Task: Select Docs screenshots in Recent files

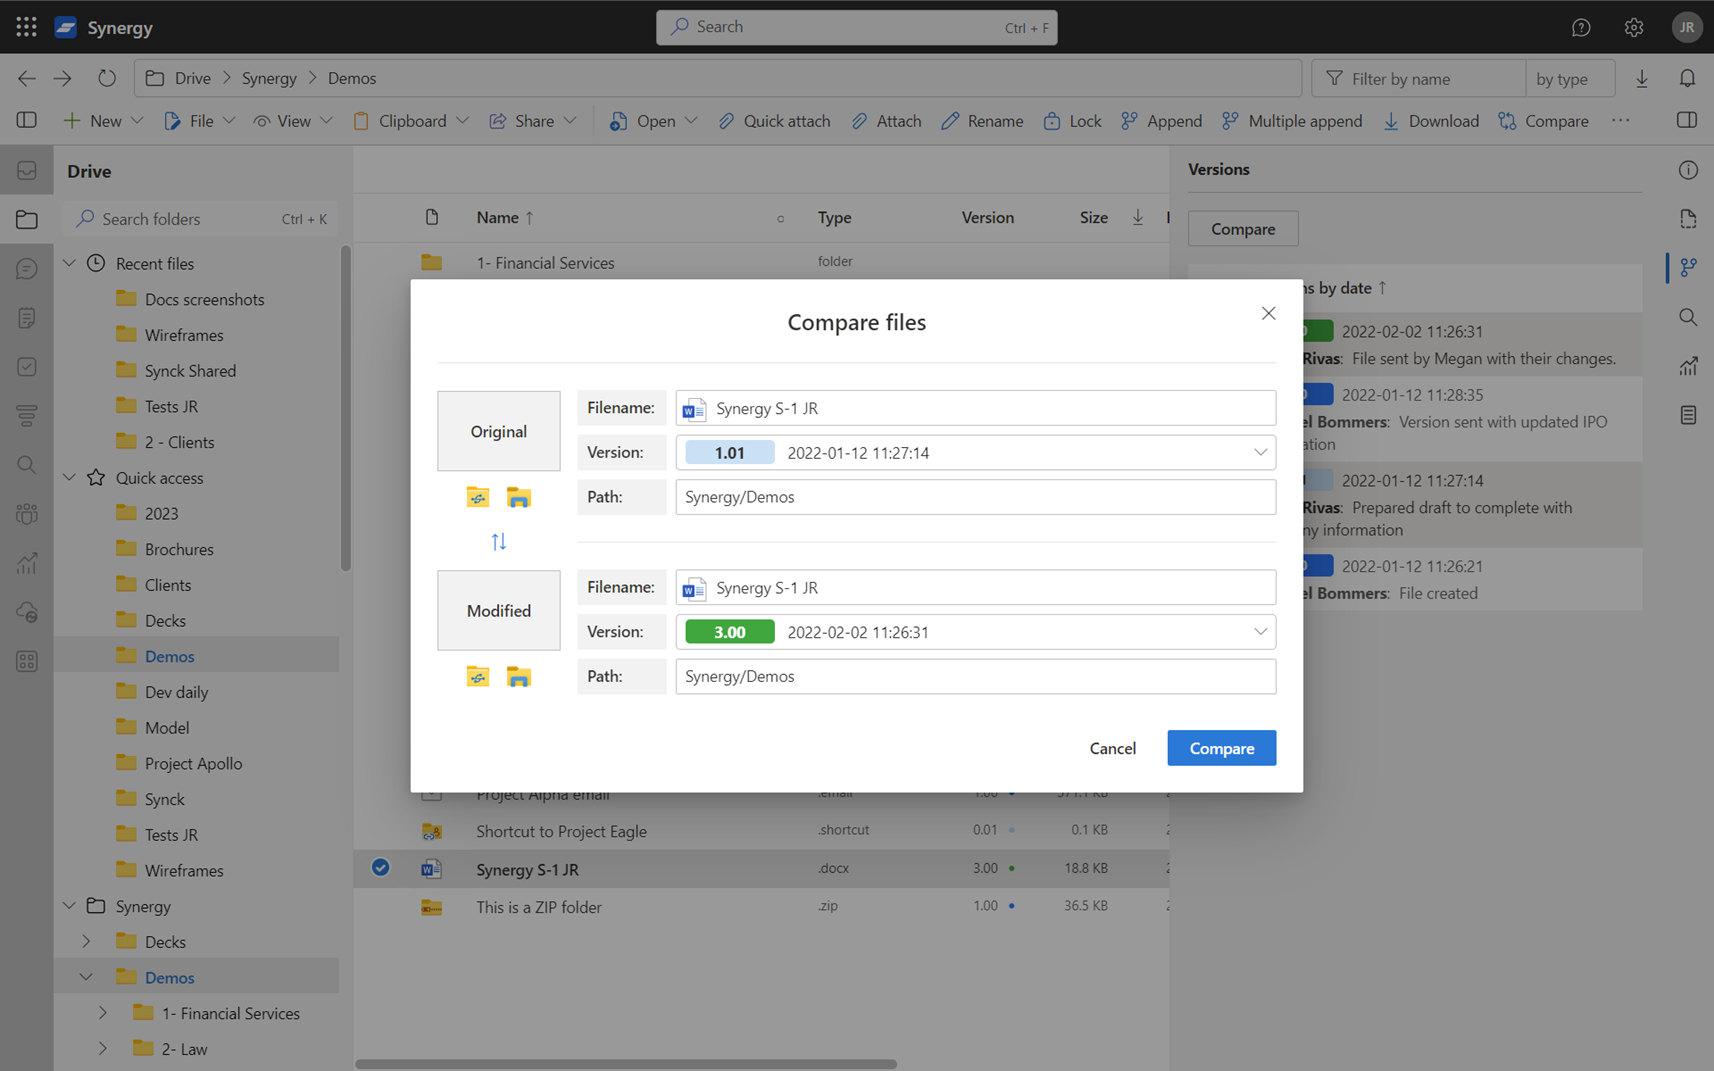Action: click(x=204, y=299)
